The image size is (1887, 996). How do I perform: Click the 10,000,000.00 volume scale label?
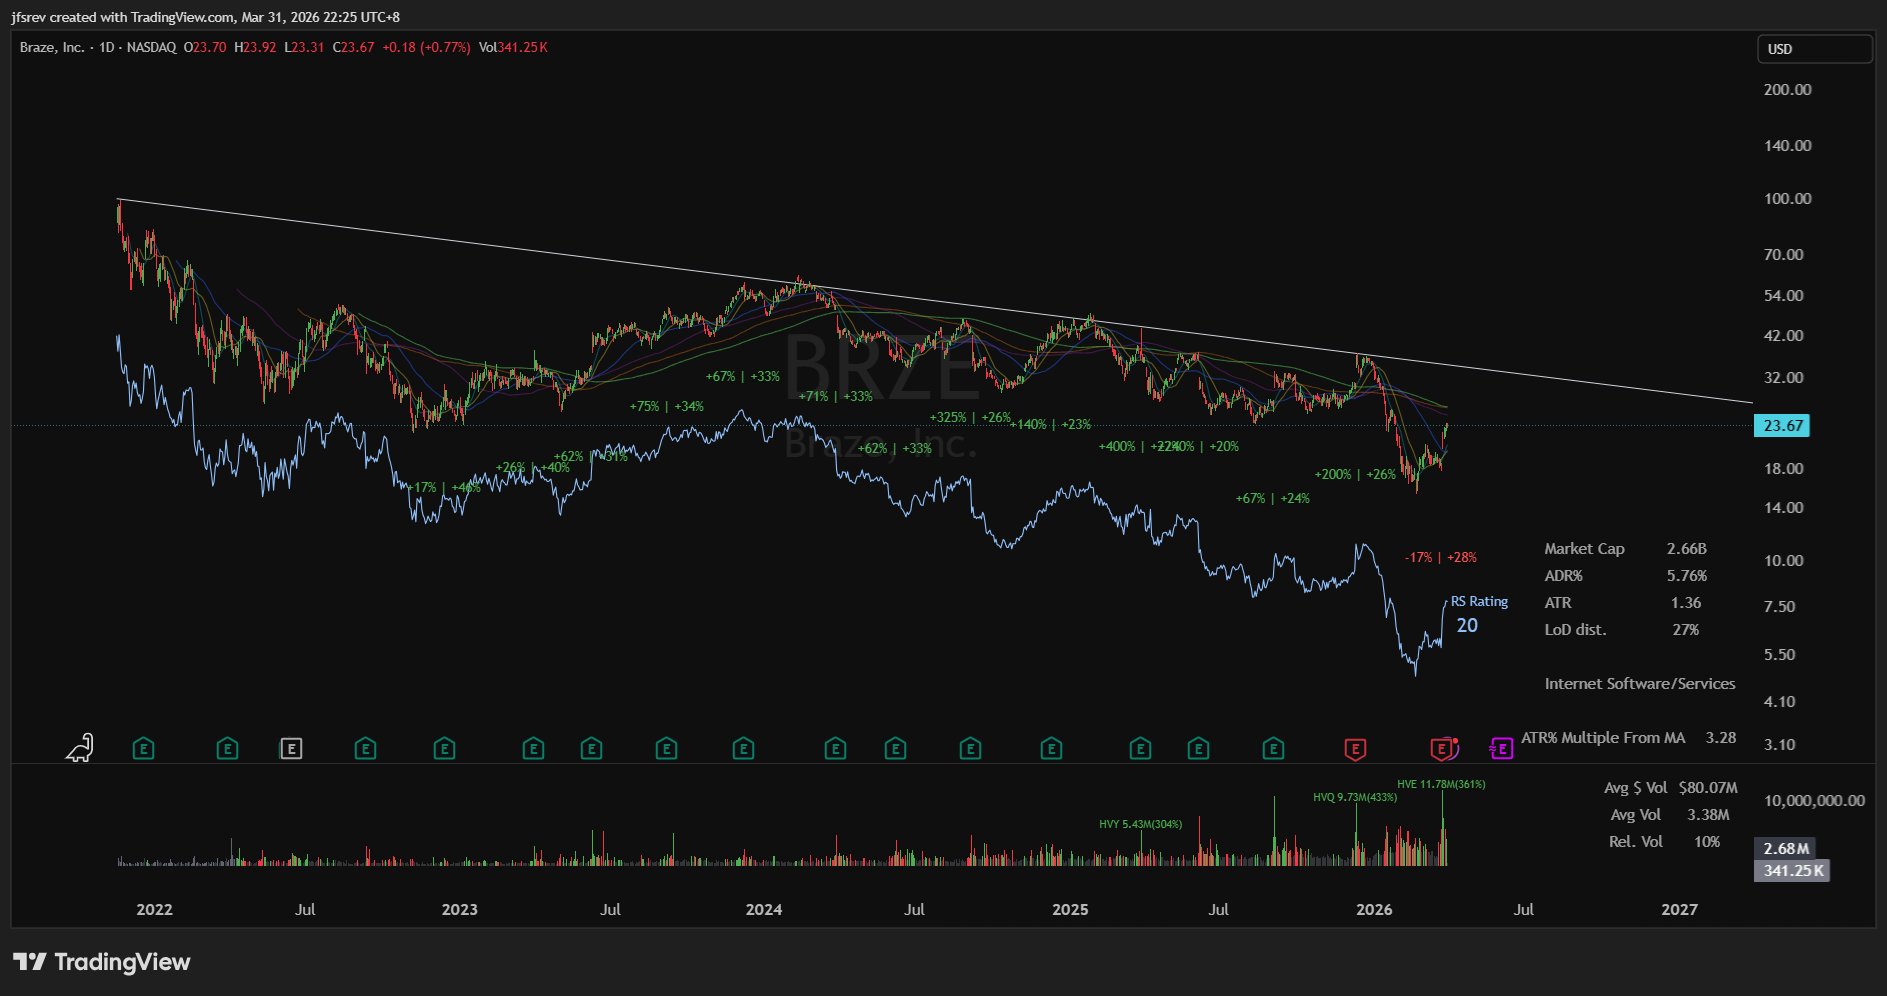point(1814,800)
